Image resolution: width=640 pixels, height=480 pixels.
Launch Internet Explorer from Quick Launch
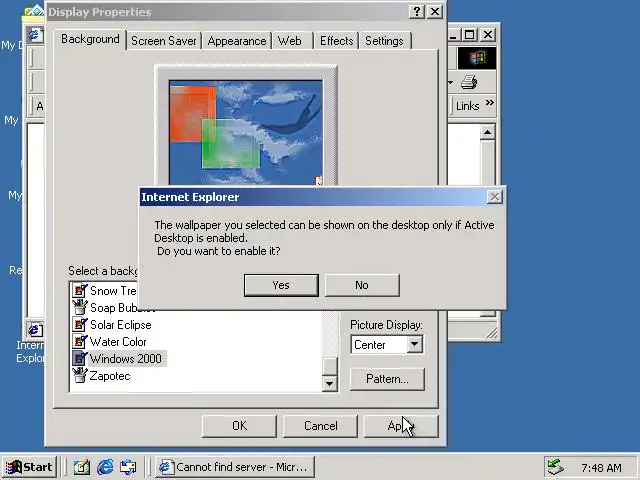(x=105, y=467)
